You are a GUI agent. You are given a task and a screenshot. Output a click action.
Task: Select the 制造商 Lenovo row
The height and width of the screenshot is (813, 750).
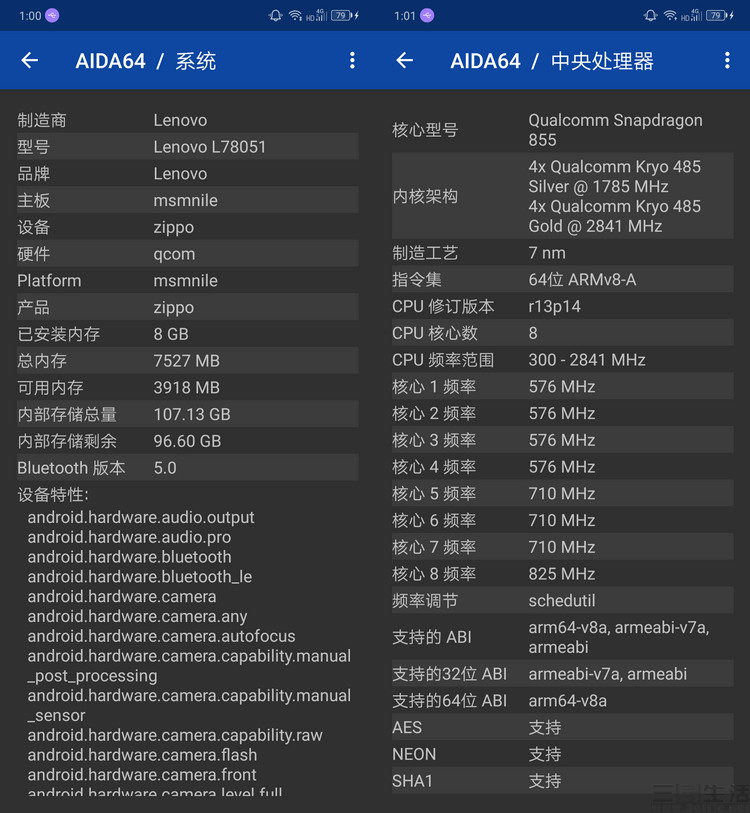pos(188,120)
